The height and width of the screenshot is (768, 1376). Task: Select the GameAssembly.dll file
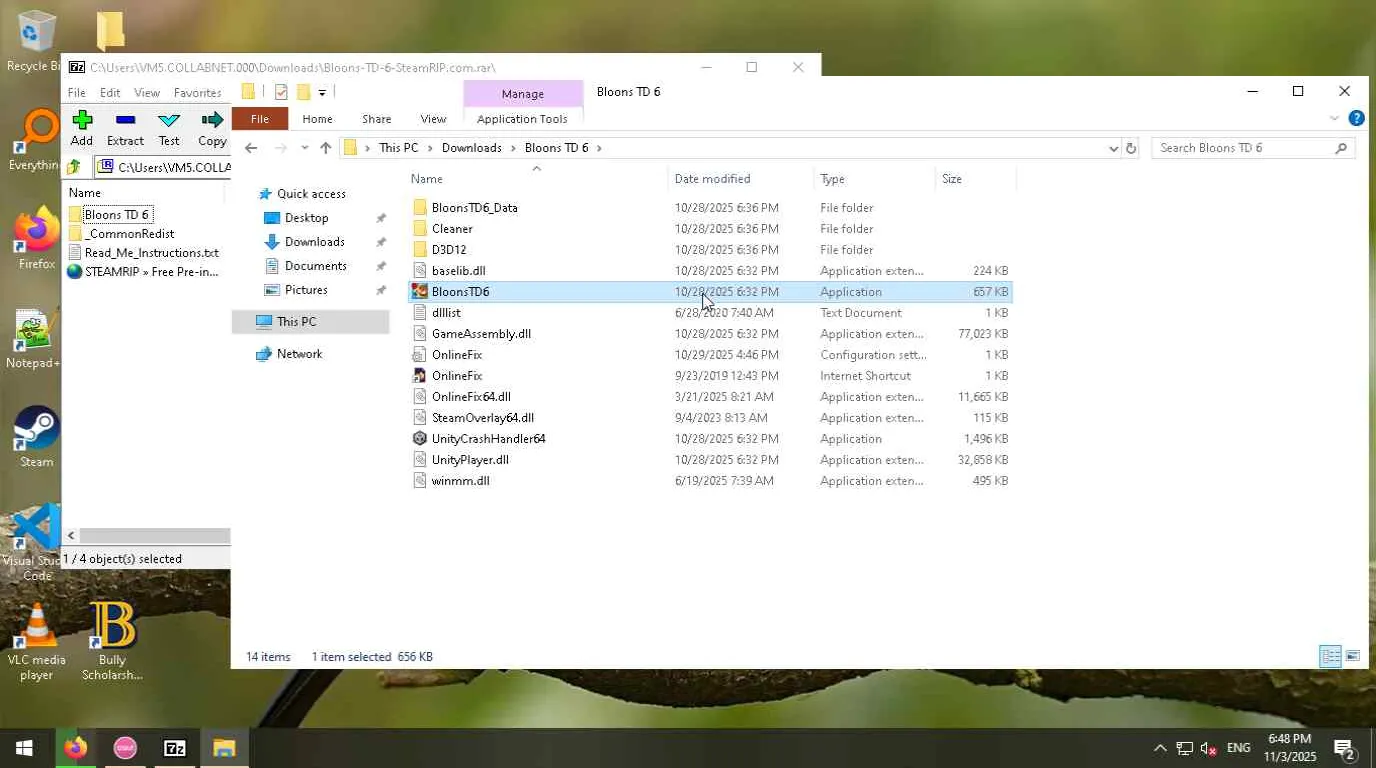click(x=710, y=334)
